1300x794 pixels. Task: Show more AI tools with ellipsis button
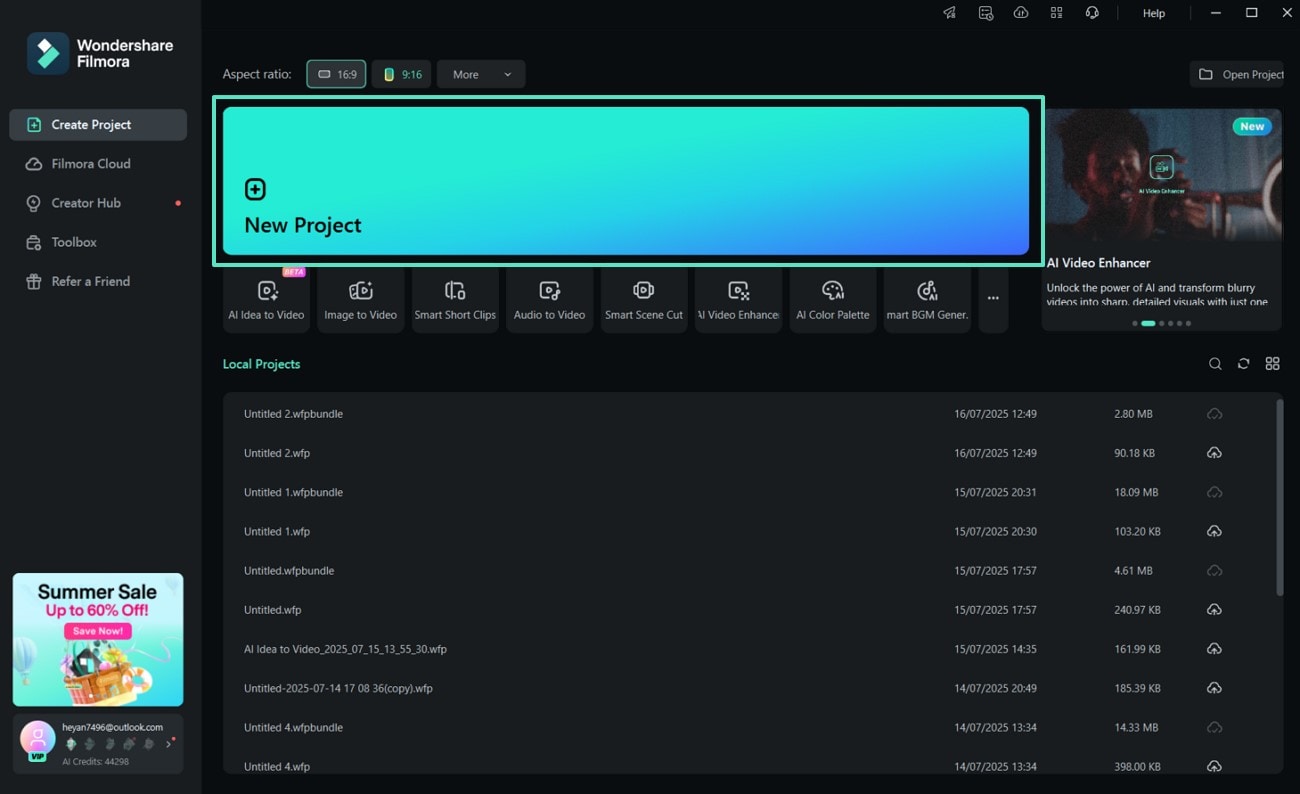993,298
